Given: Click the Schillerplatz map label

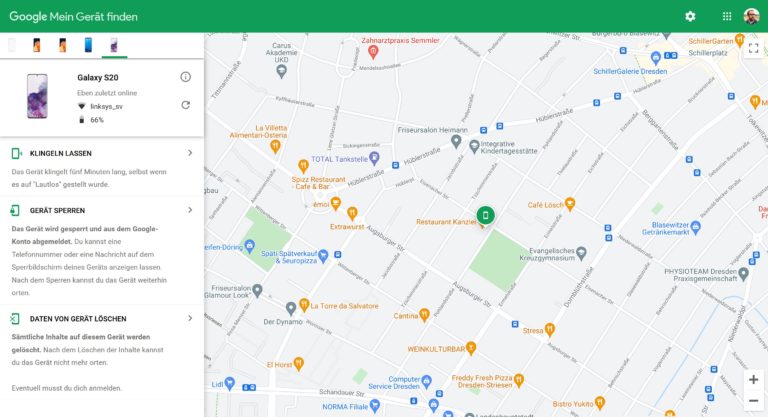Looking at the screenshot, I should tap(708, 53).
